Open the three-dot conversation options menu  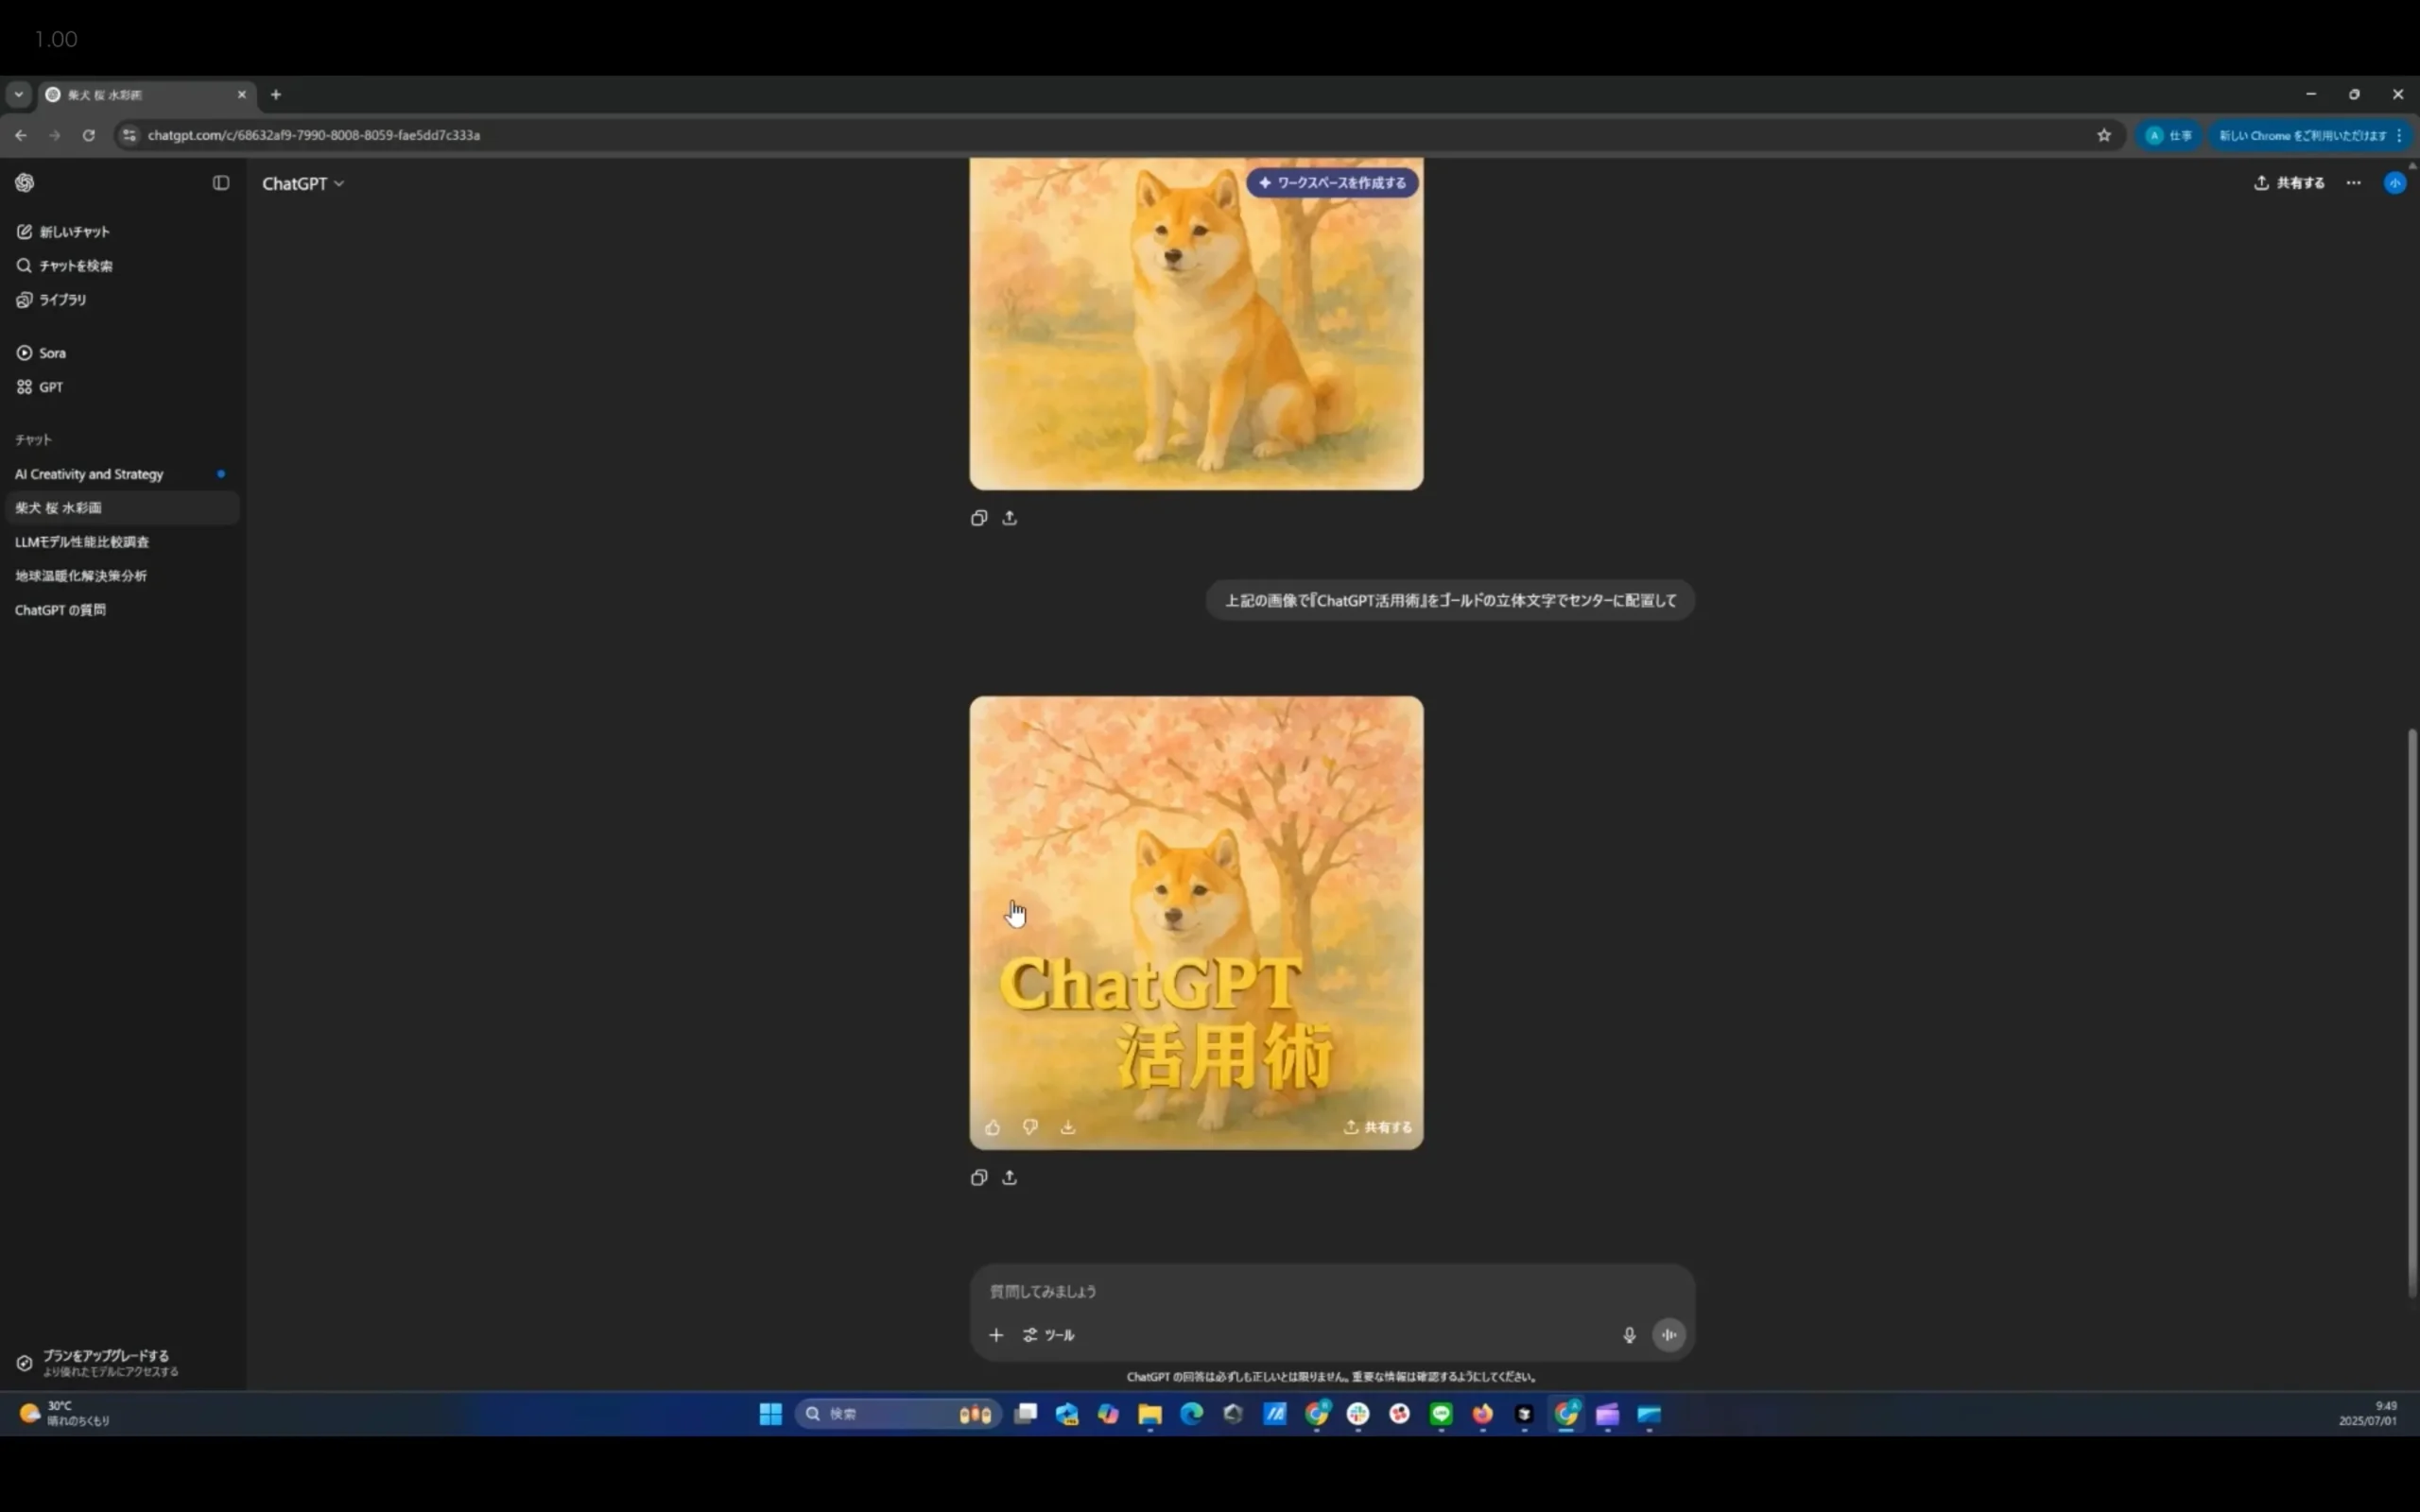(x=2354, y=183)
